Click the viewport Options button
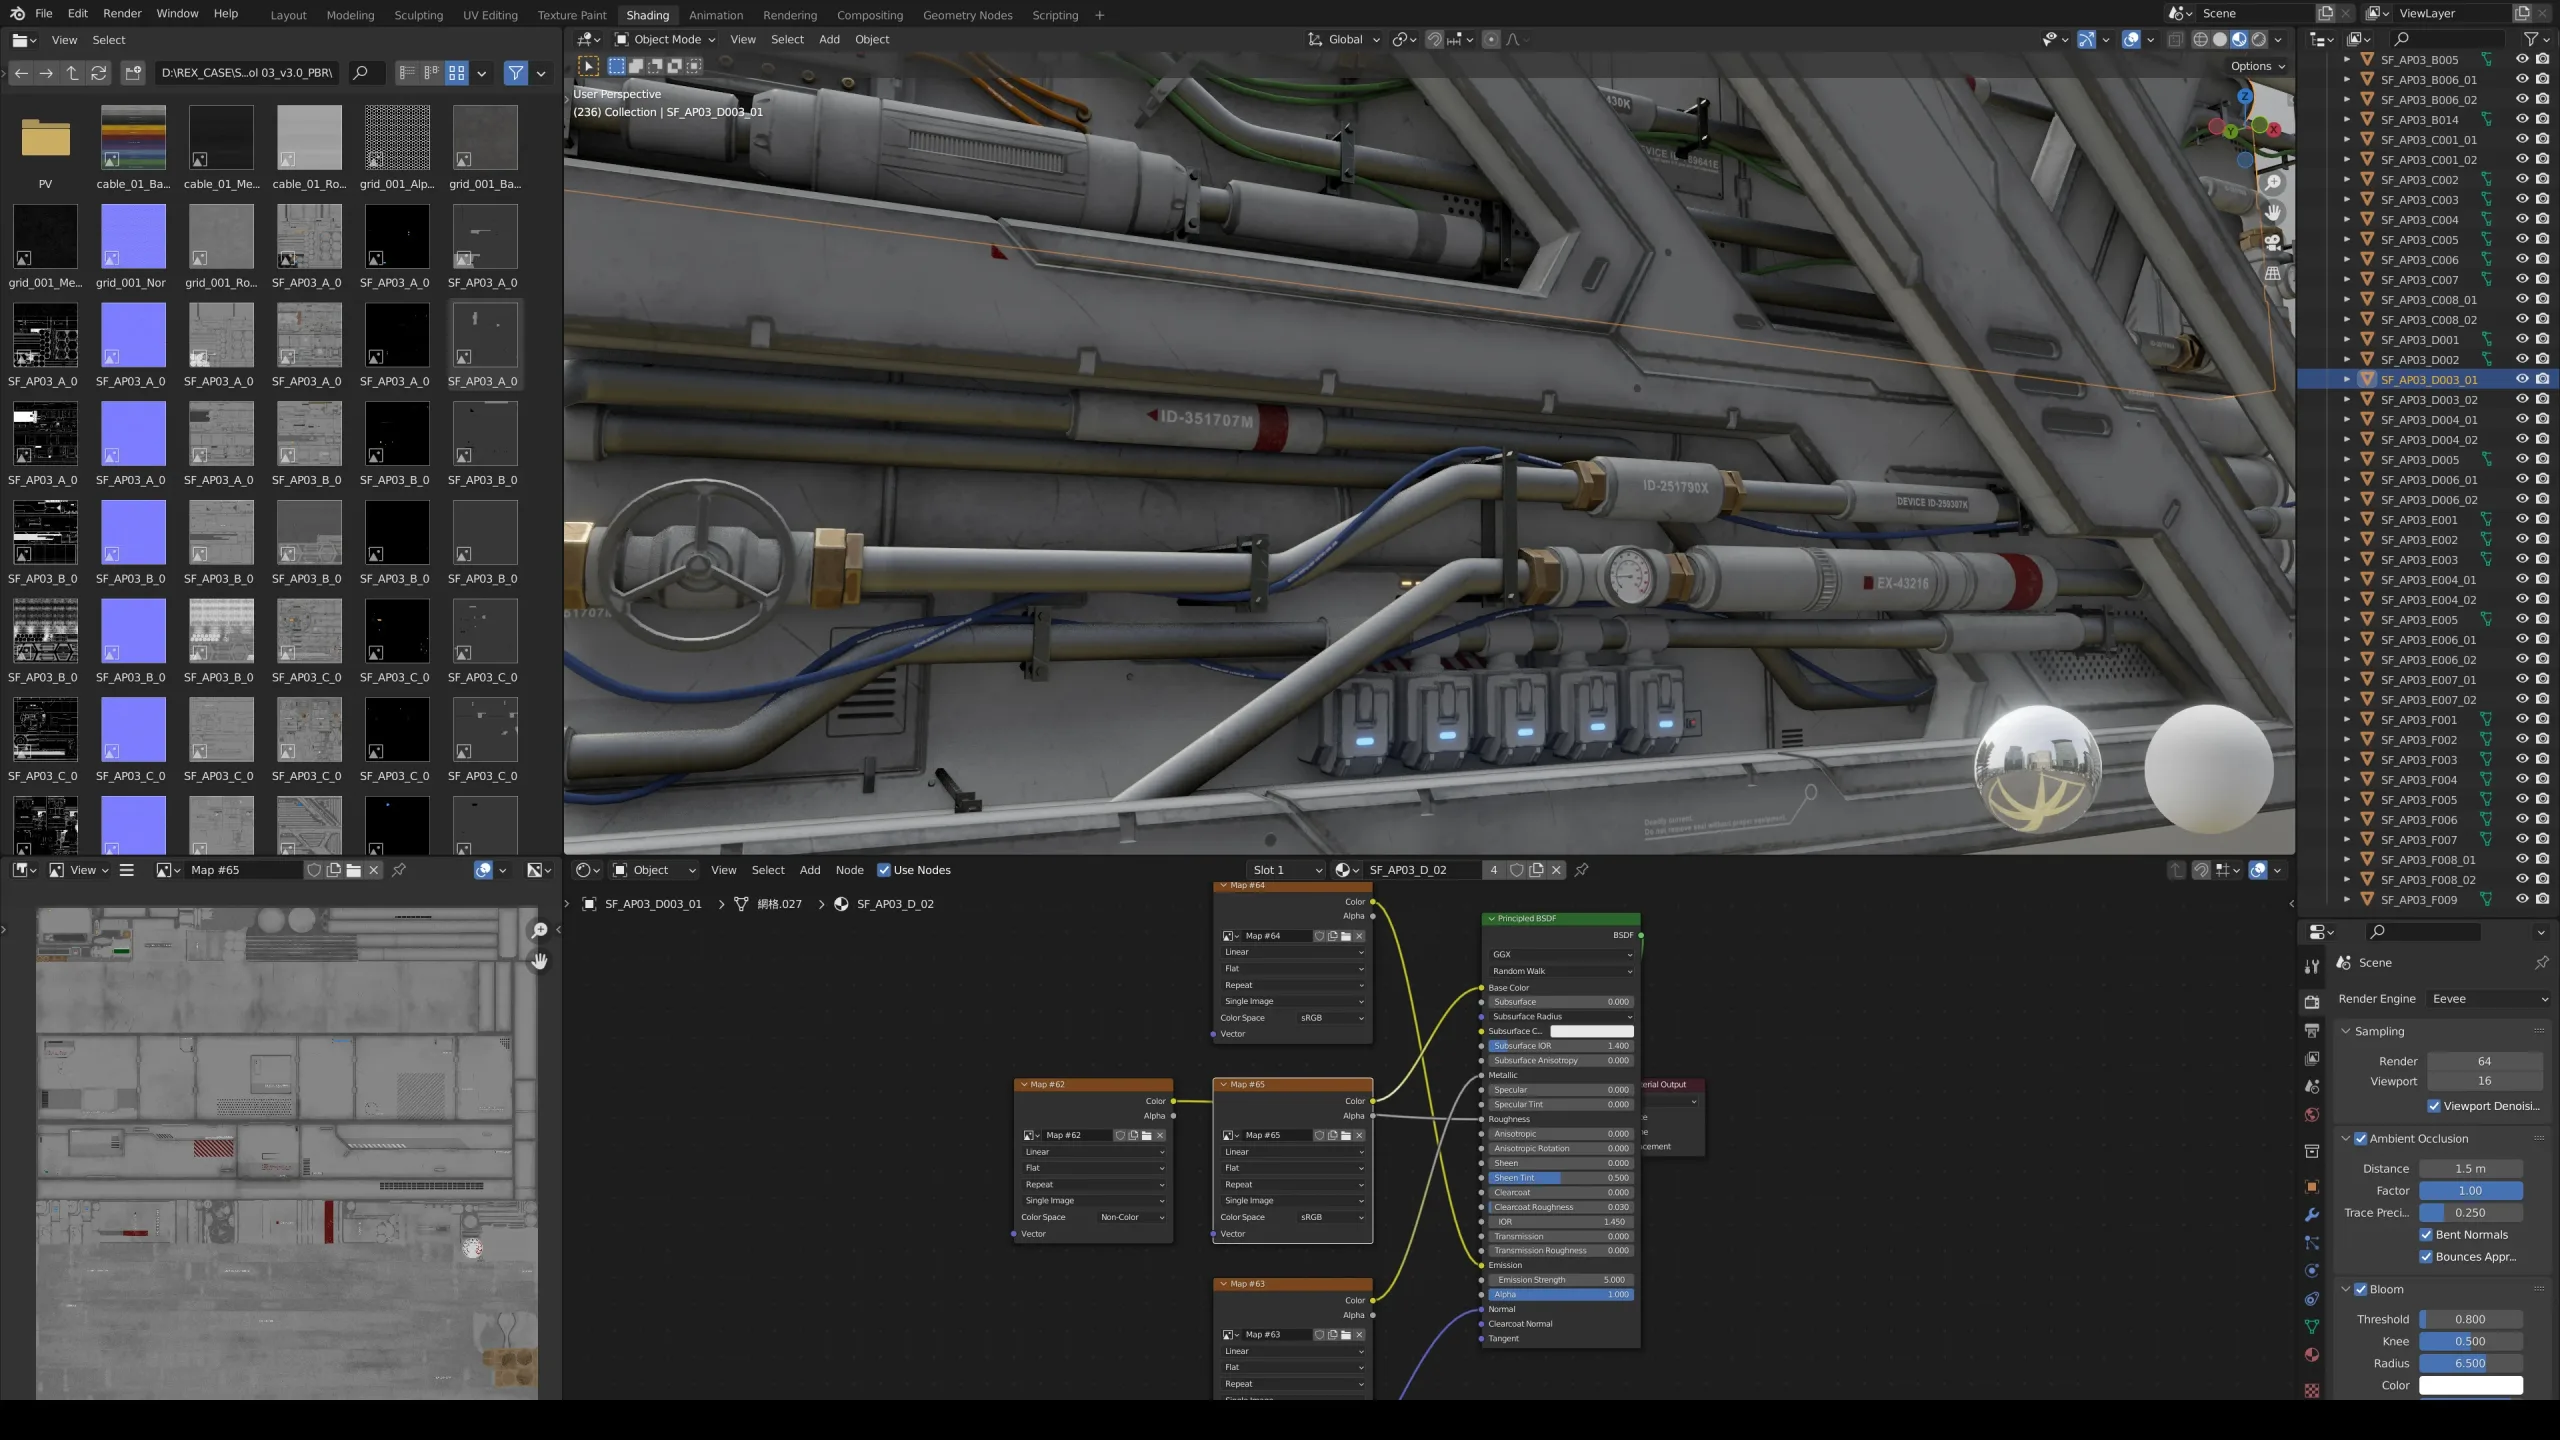The height and width of the screenshot is (1440, 2560). click(x=2257, y=67)
